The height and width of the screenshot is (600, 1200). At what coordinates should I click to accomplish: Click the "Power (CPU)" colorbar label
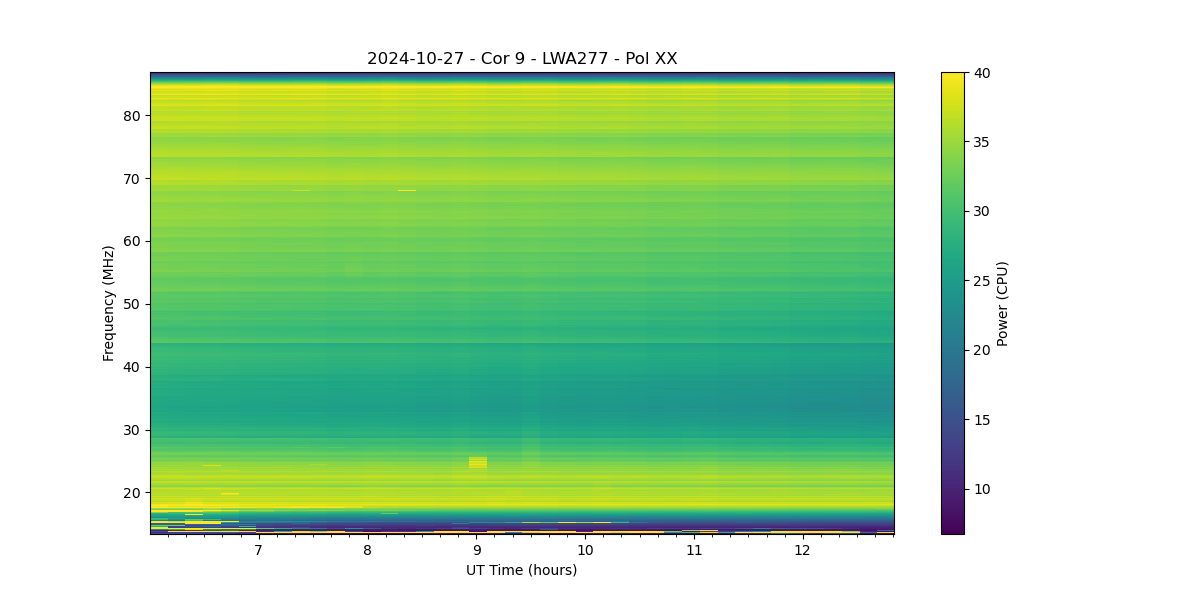(x=1002, y=303)
